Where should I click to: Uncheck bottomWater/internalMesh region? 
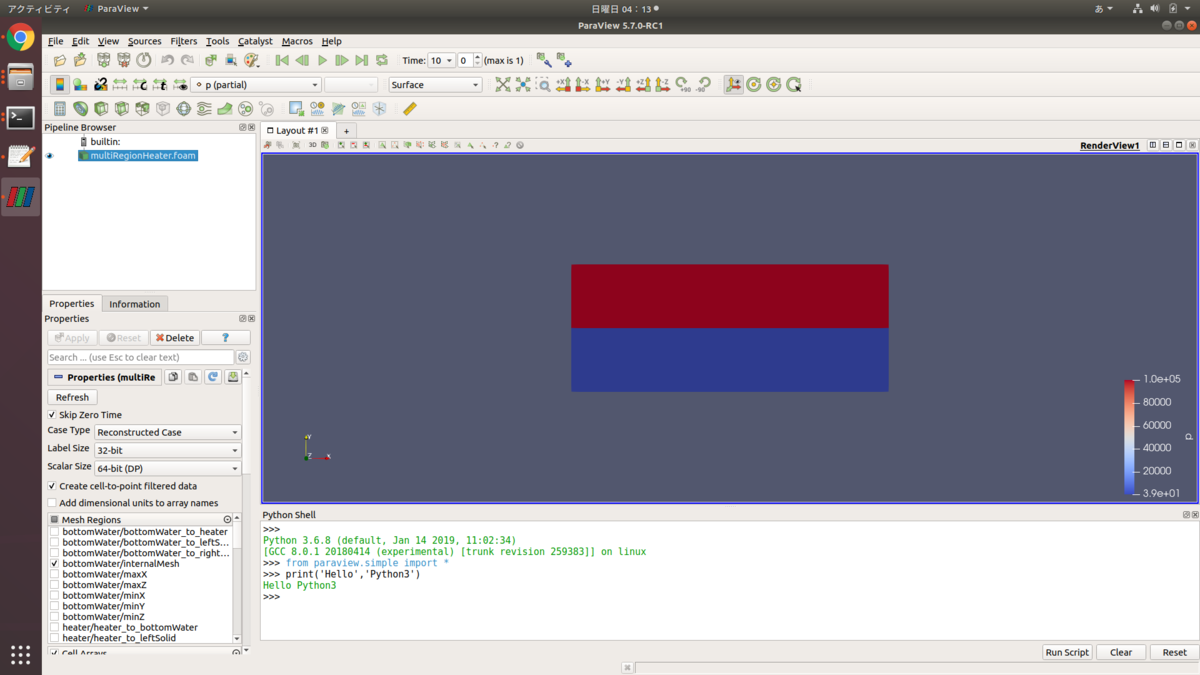[55, 564]
